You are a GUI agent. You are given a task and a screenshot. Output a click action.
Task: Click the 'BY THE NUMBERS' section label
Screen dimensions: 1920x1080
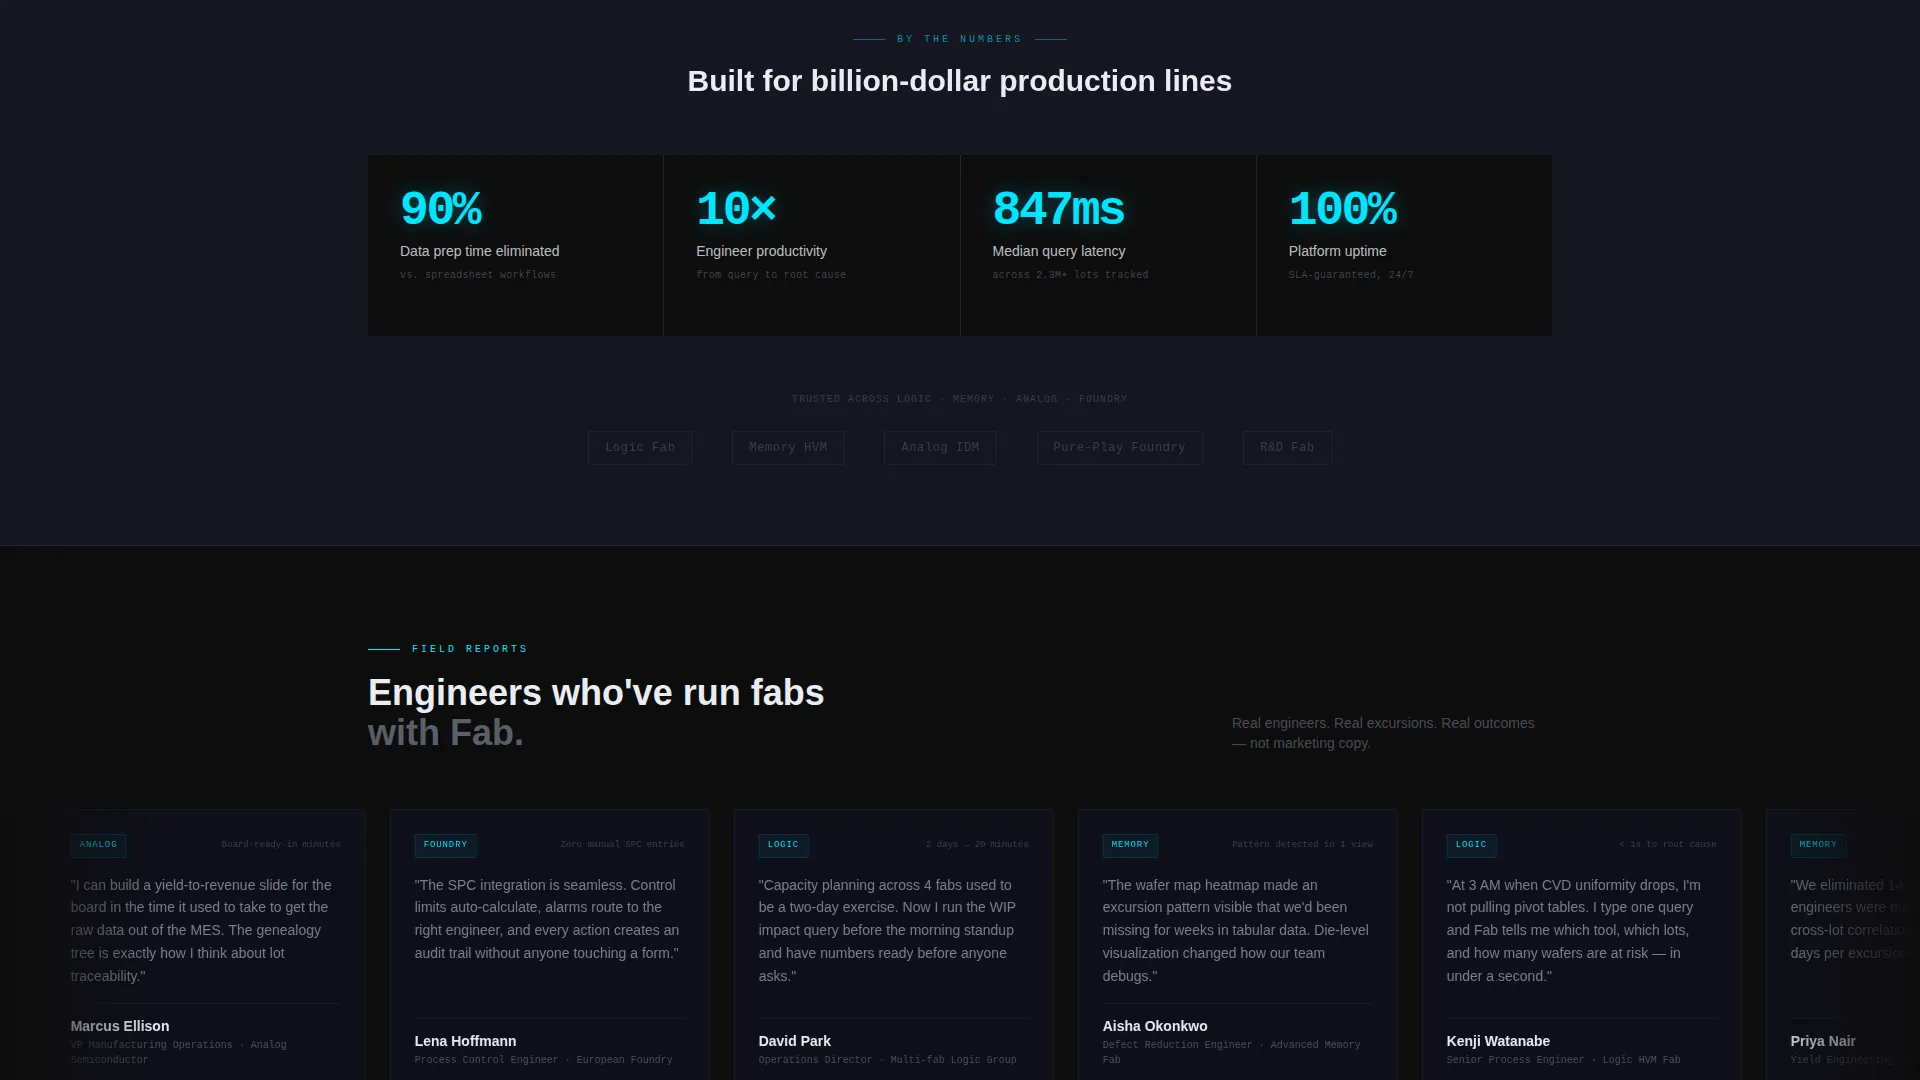pyautogui.click(x=959, y=39)
